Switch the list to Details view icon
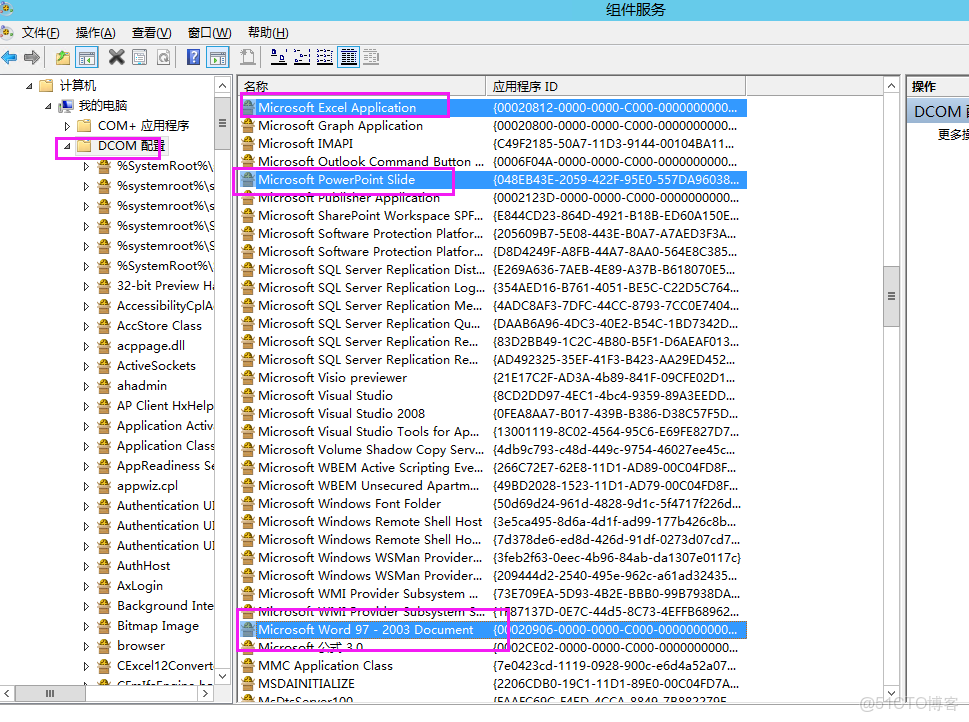The image size is (969, 722). 347,57
